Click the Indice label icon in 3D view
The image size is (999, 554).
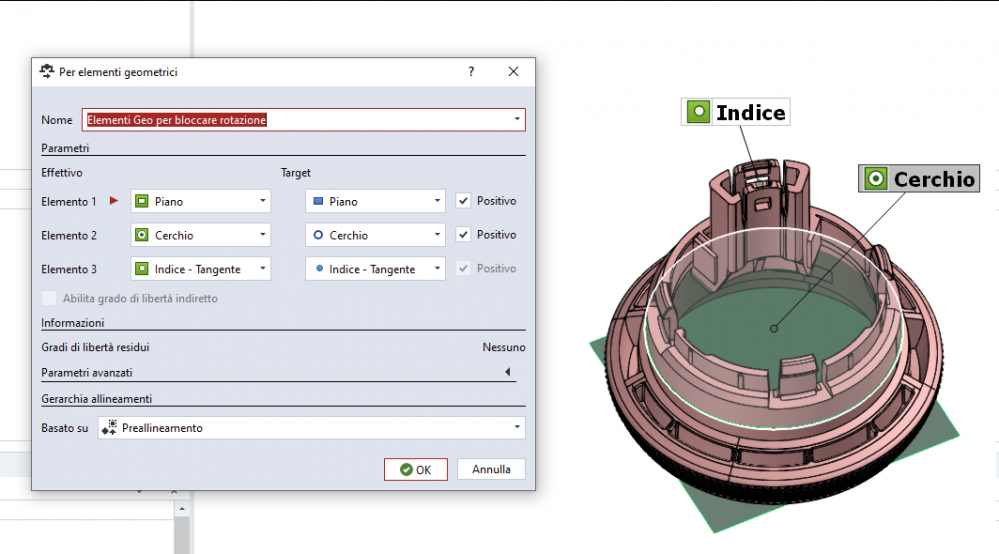click(698, 112)
